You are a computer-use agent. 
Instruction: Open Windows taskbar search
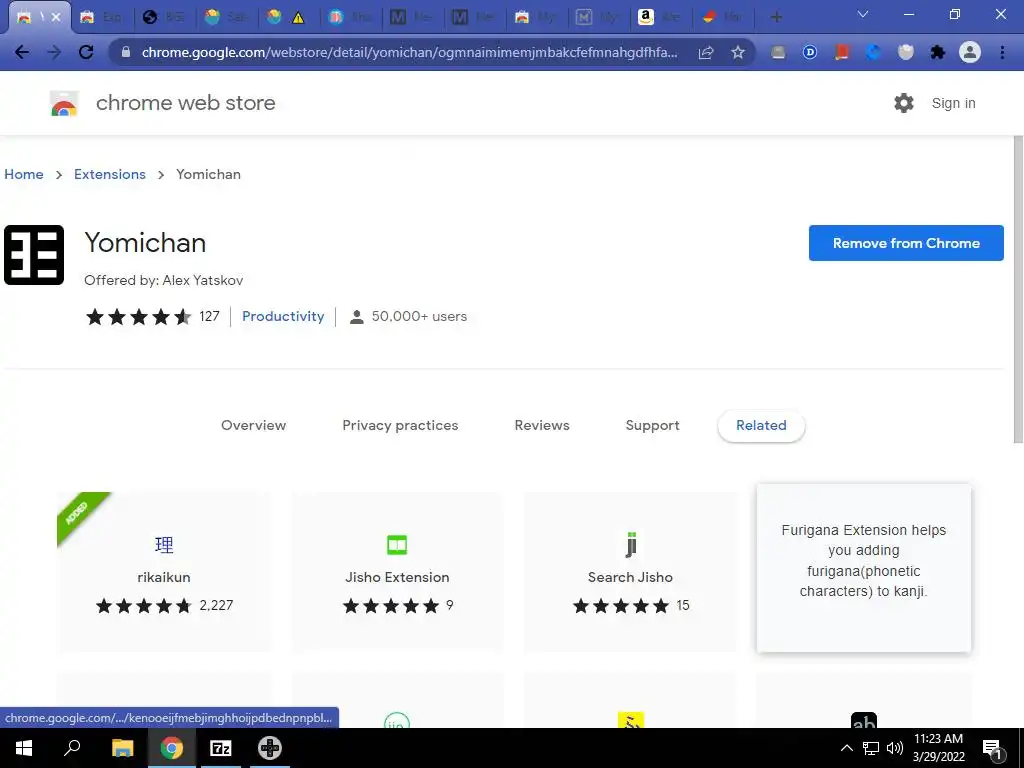click(x=72, y=748)
